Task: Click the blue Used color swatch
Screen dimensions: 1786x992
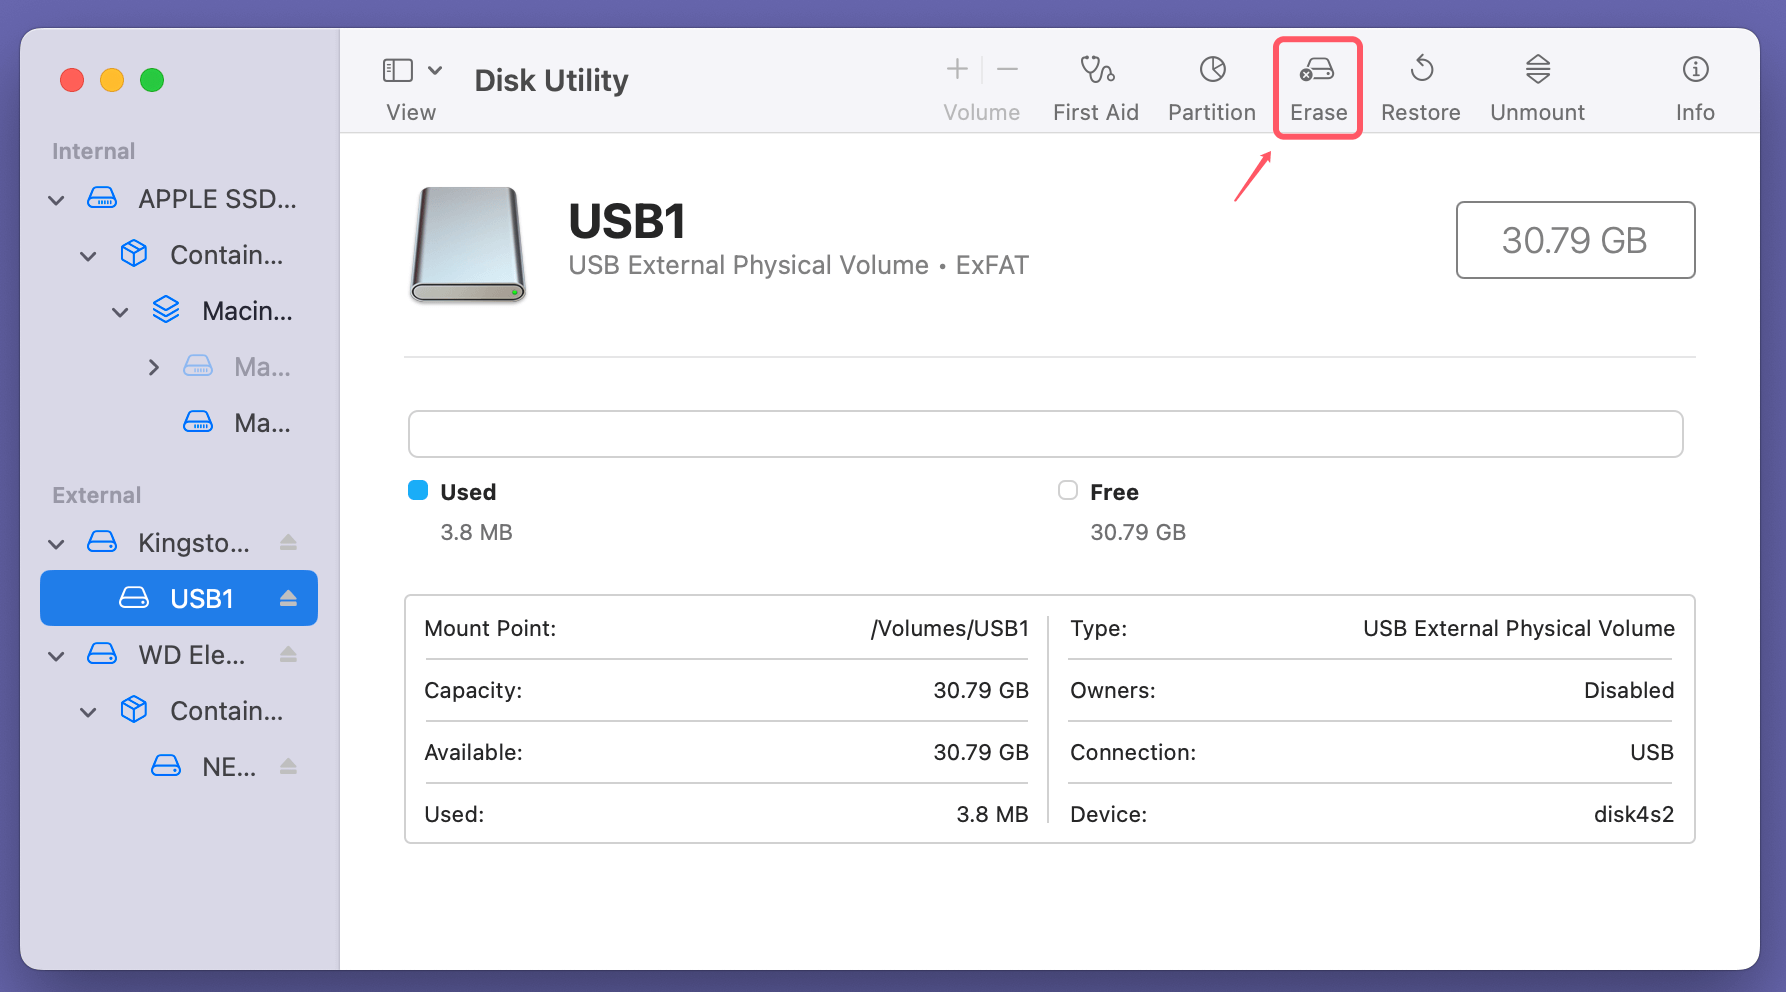Action: (419, 490)
